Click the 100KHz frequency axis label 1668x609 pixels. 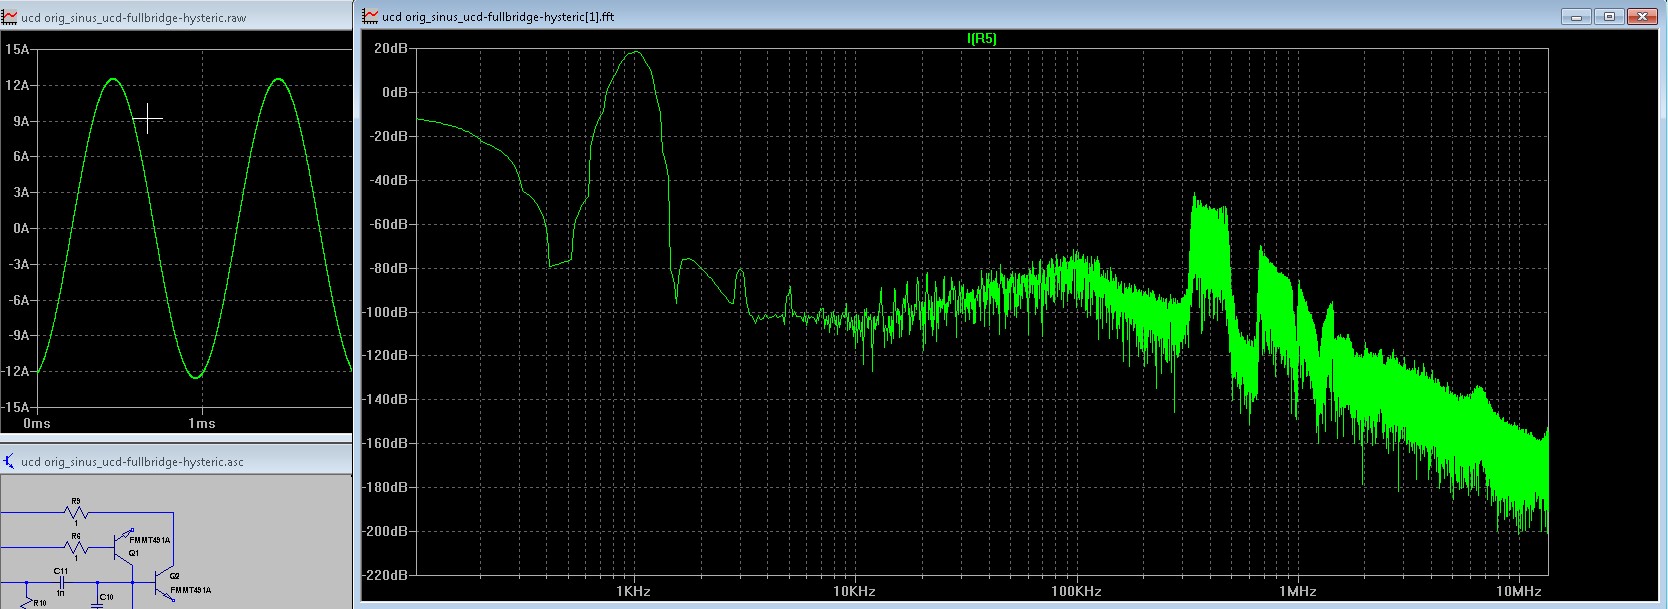1076,591
